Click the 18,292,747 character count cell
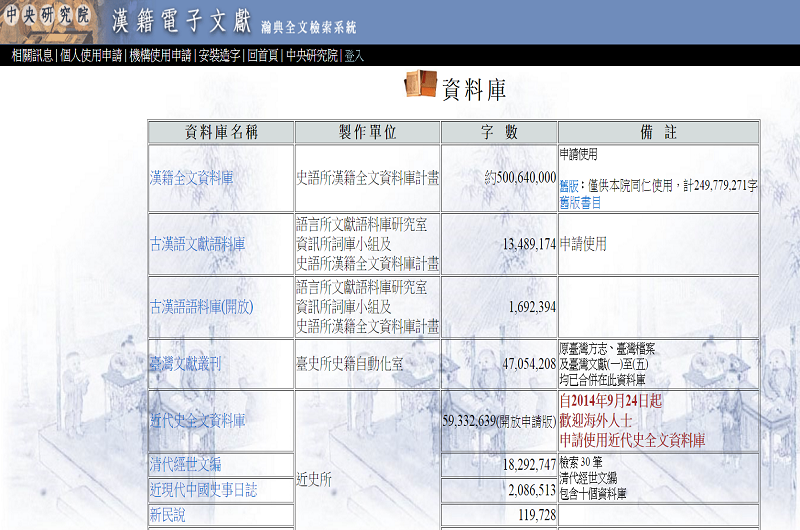This screenshot has height=530, width=800. pyautogui.click(x=499, y=465)
